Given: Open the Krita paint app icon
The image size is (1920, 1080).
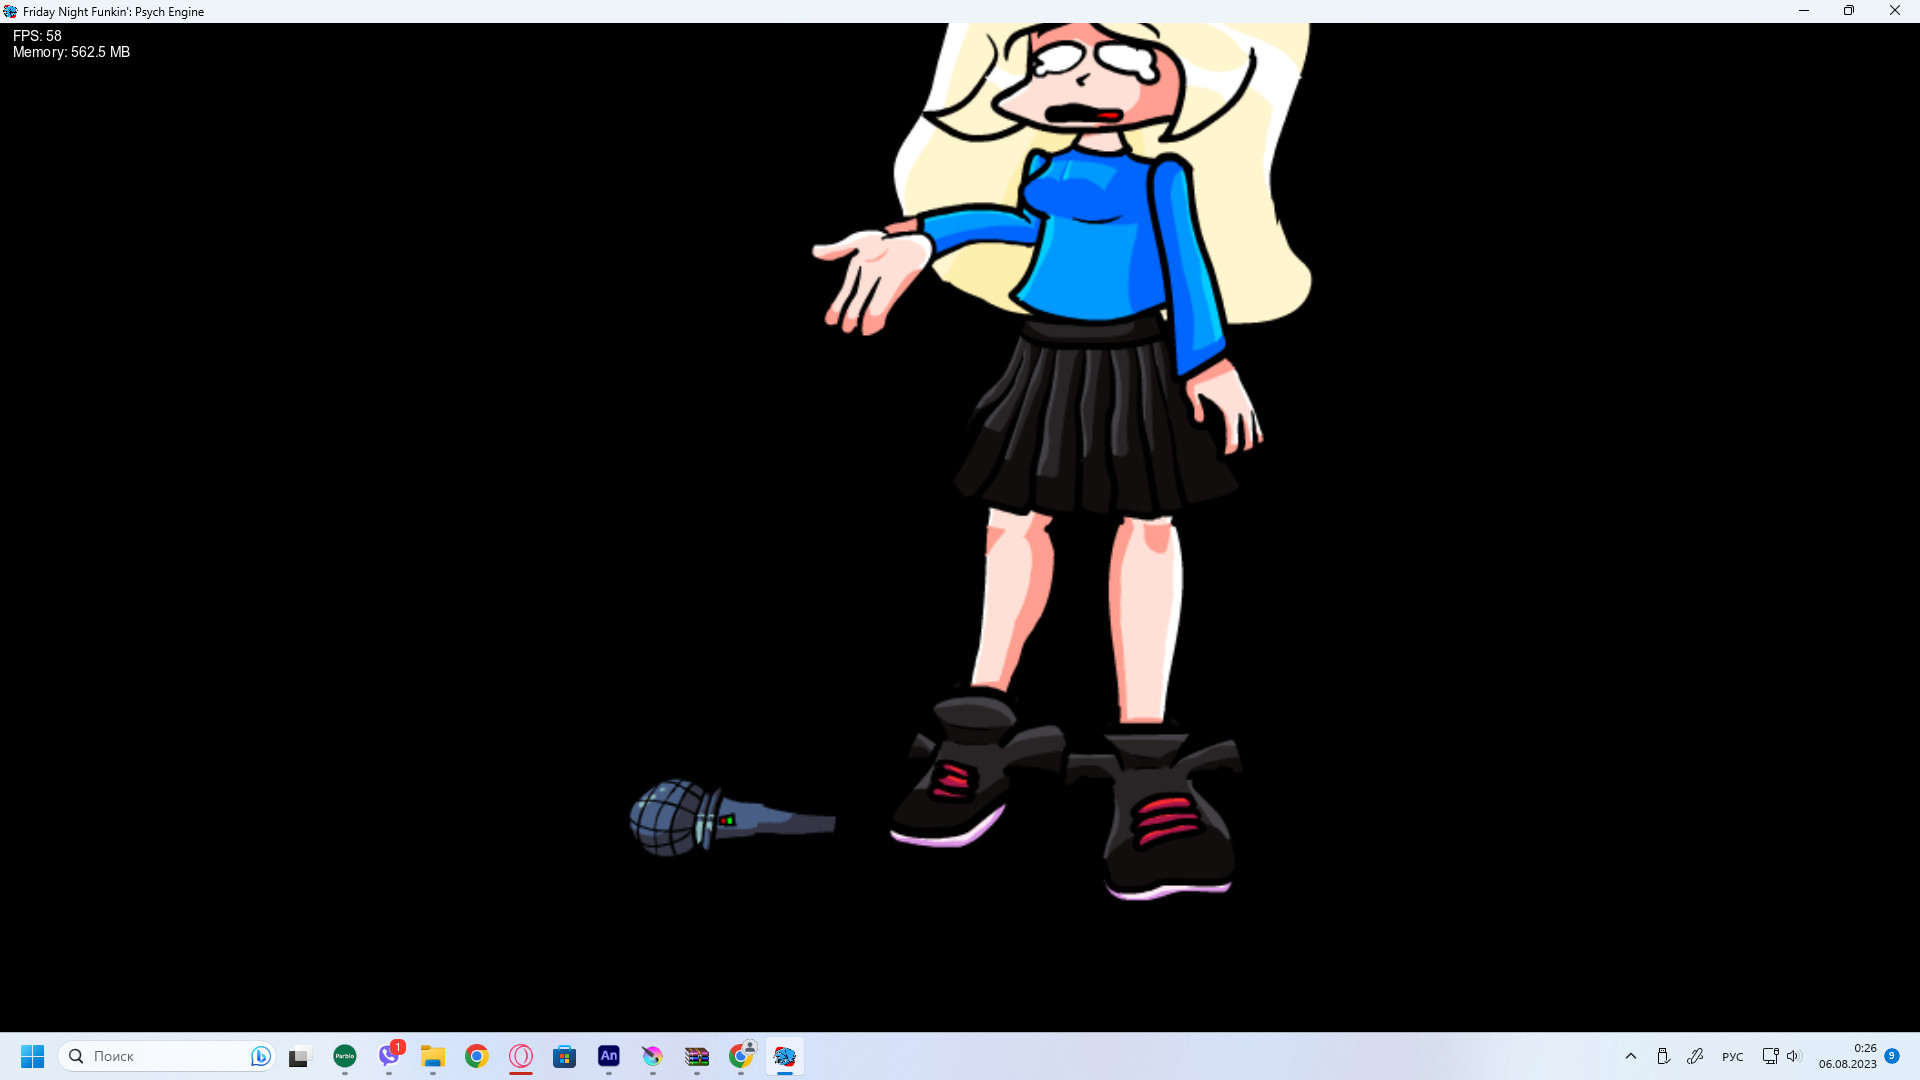Looking at the screenshot, I should pyautogui.click(x=653, y=1056).
